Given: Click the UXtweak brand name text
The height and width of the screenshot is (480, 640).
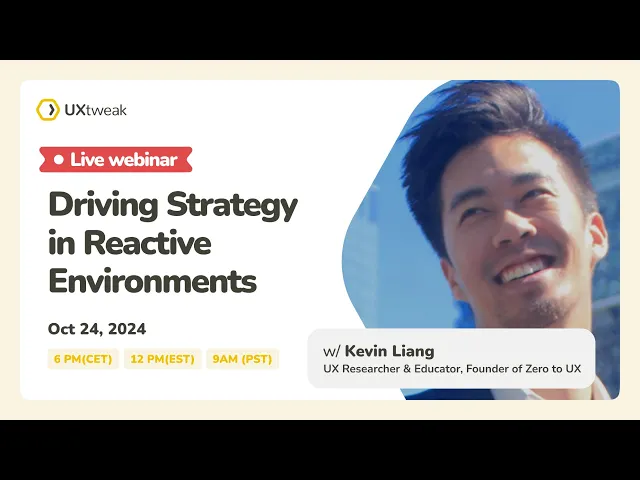Looking at the screenshot, I should [x=96, y=110].
